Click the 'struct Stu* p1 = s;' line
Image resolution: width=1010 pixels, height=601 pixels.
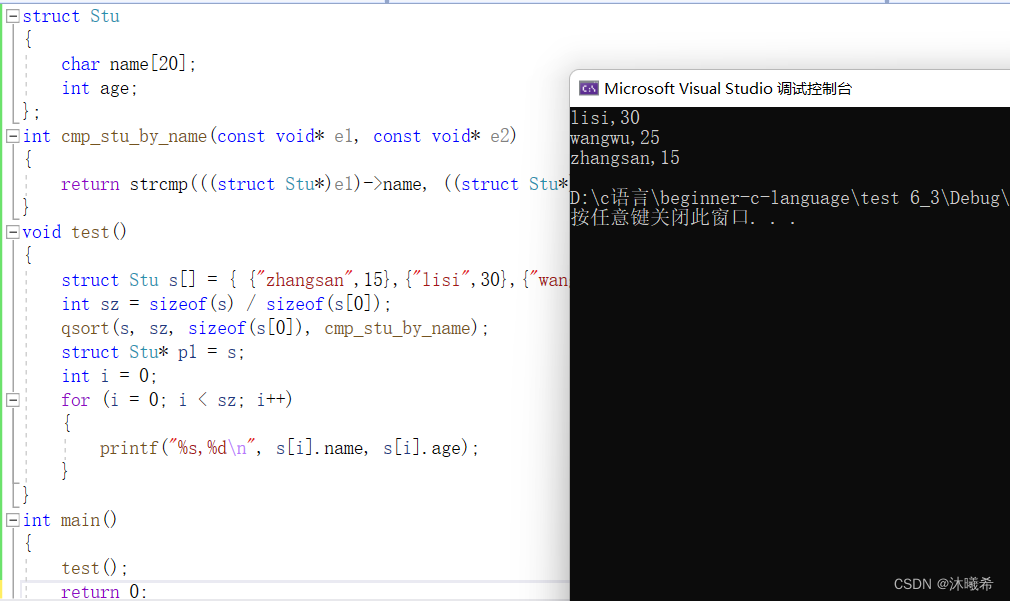tap(153, 352)
